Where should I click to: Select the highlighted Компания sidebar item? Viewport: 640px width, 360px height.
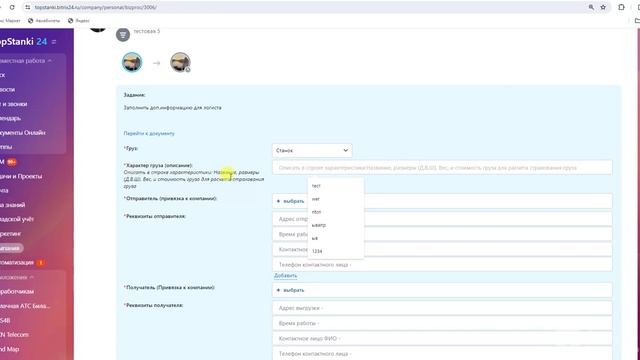(x=11, y=248)
